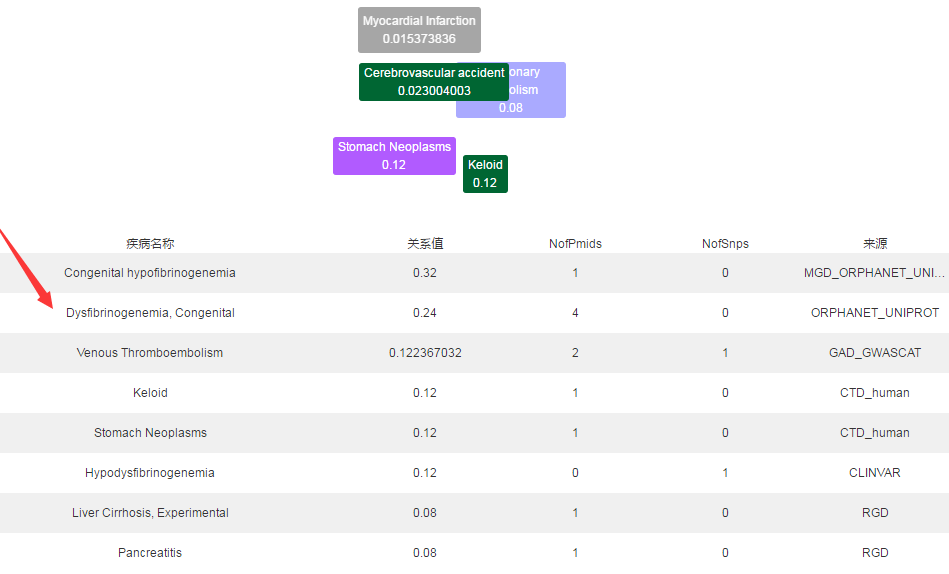Click the 关系值 column header
The width and height of the screenshot is (949, 574).
(425, 243)
